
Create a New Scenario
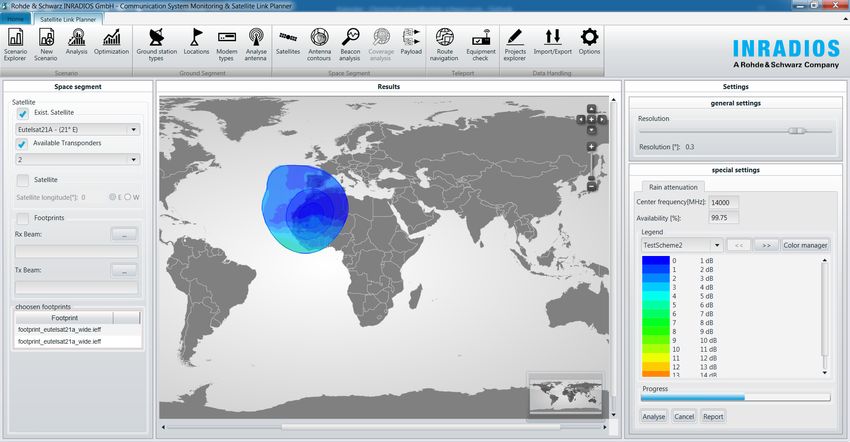point(46,44)
